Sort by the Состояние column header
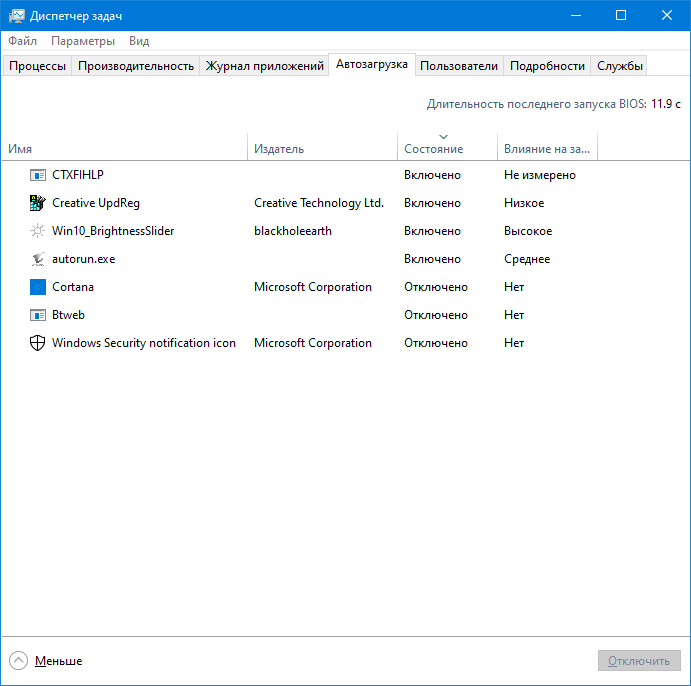This screenshot has width=691, height=686. 448,149
